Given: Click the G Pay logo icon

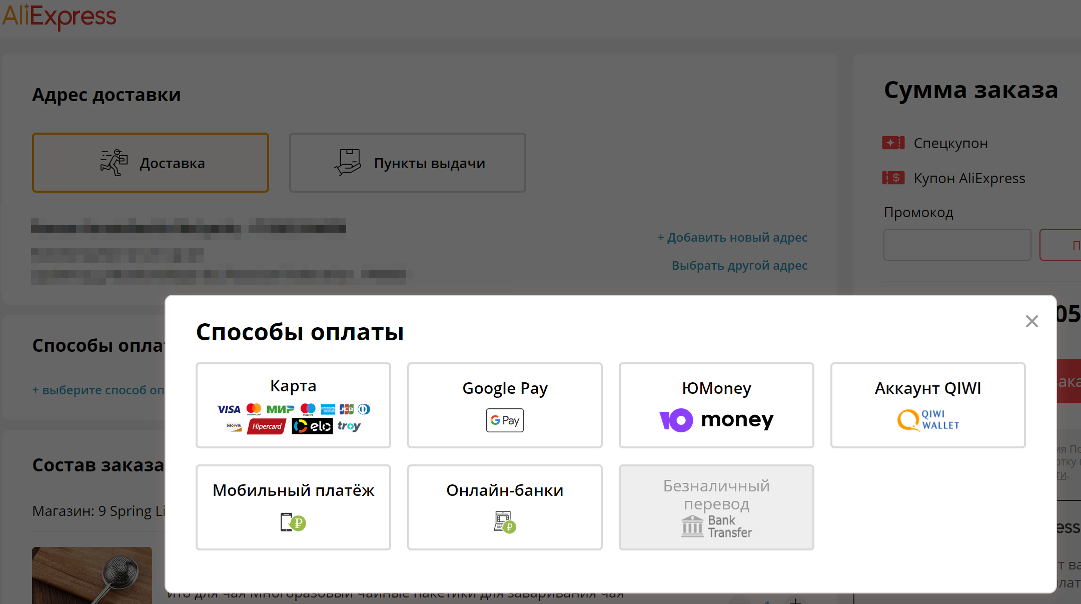Looking at the screenshot, I should tap(505, 420).
